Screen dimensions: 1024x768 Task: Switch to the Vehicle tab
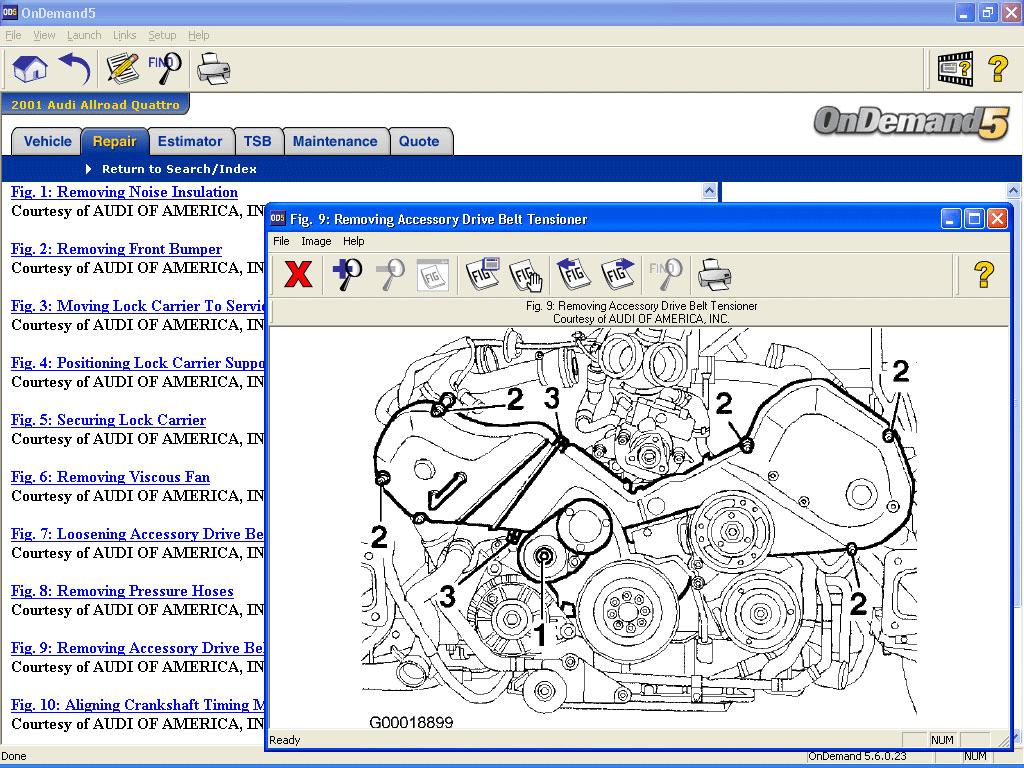[47, 142]
